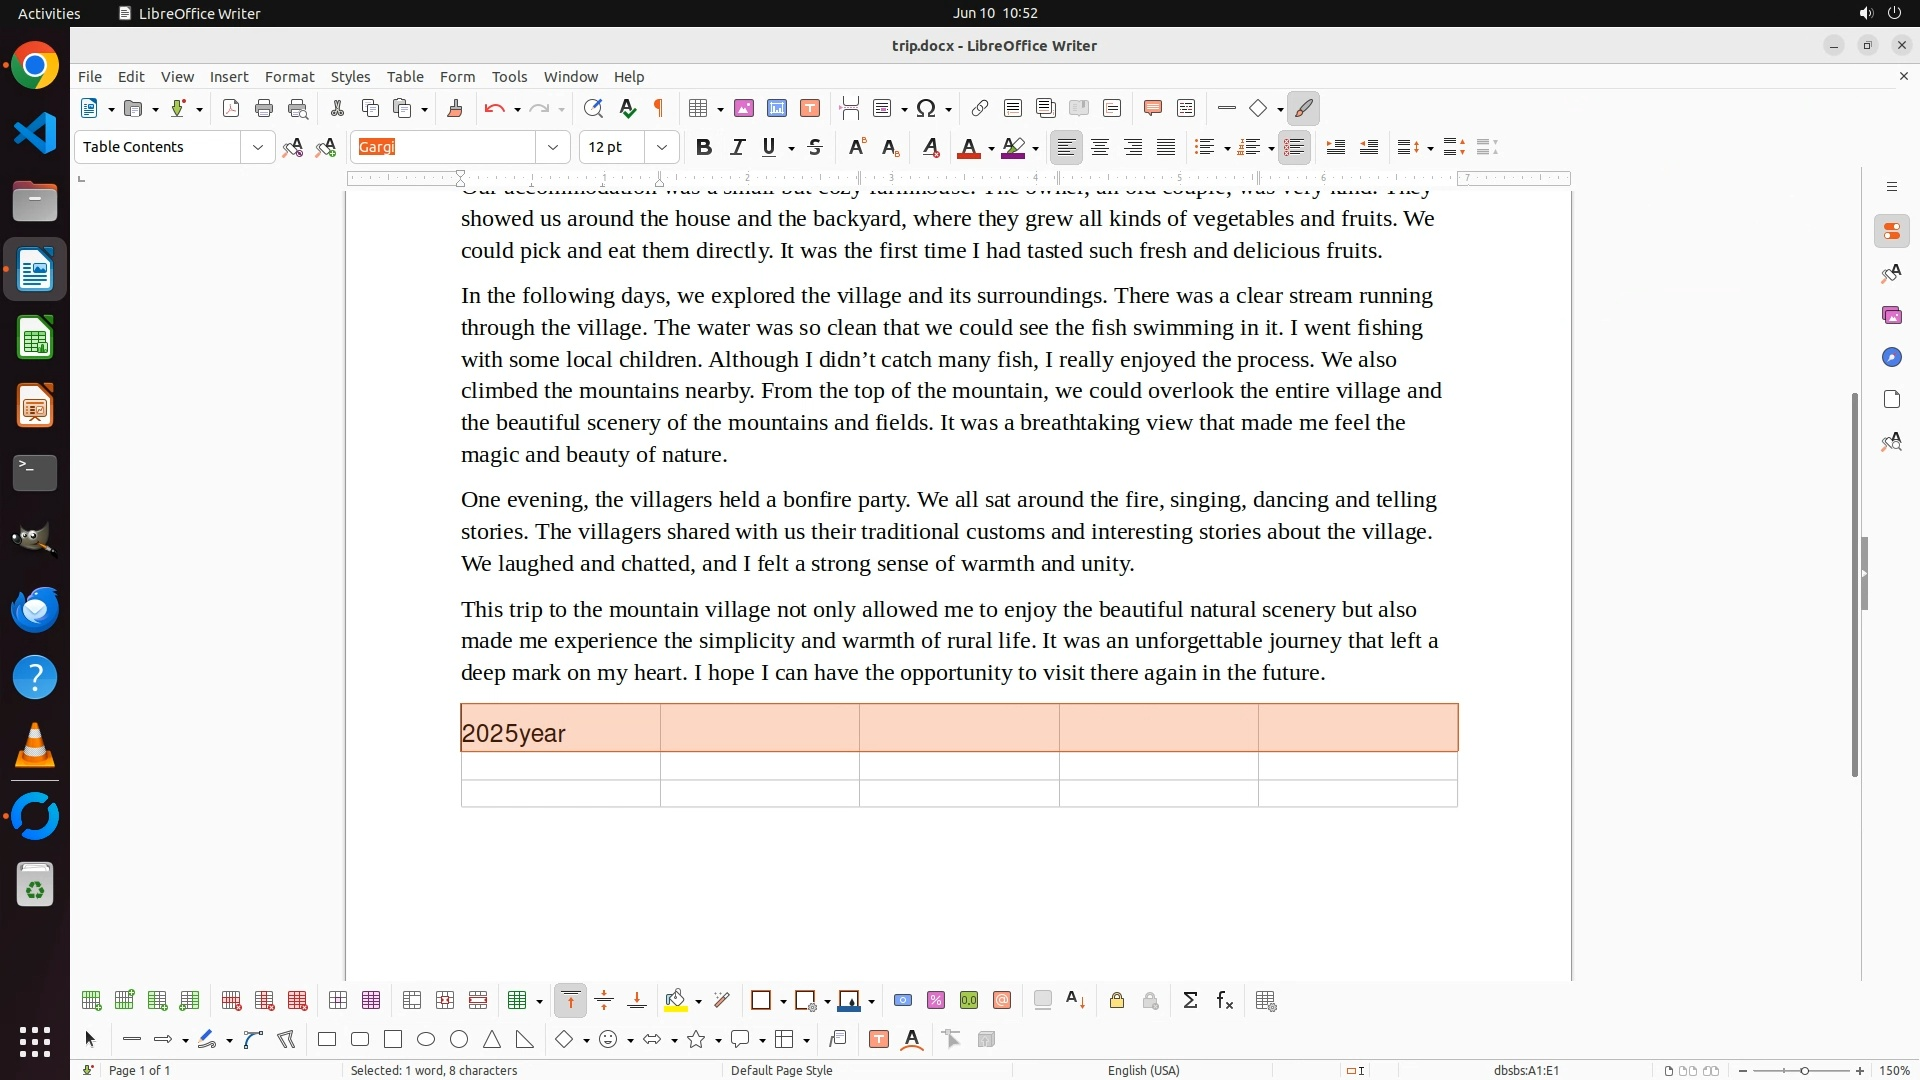
Task: Open the Navigator in the sidebar
Action: (x=1891, y=358)
